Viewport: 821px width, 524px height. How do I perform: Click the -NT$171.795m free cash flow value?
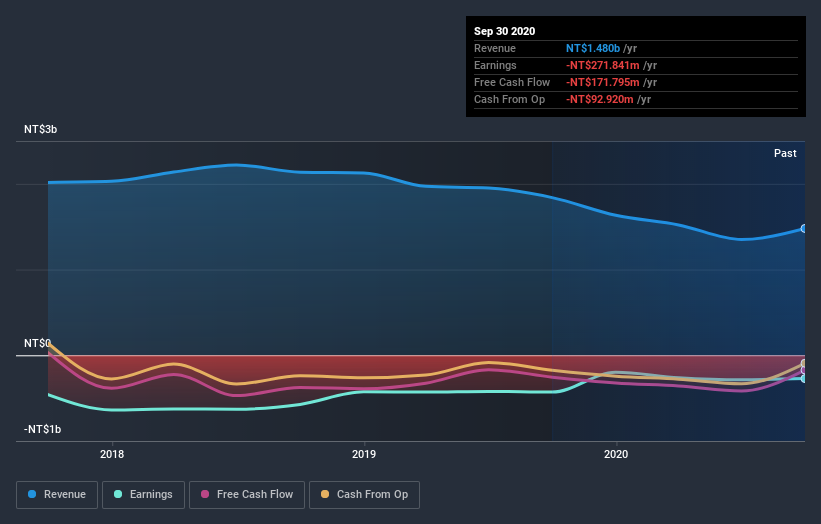click(603, 82)
